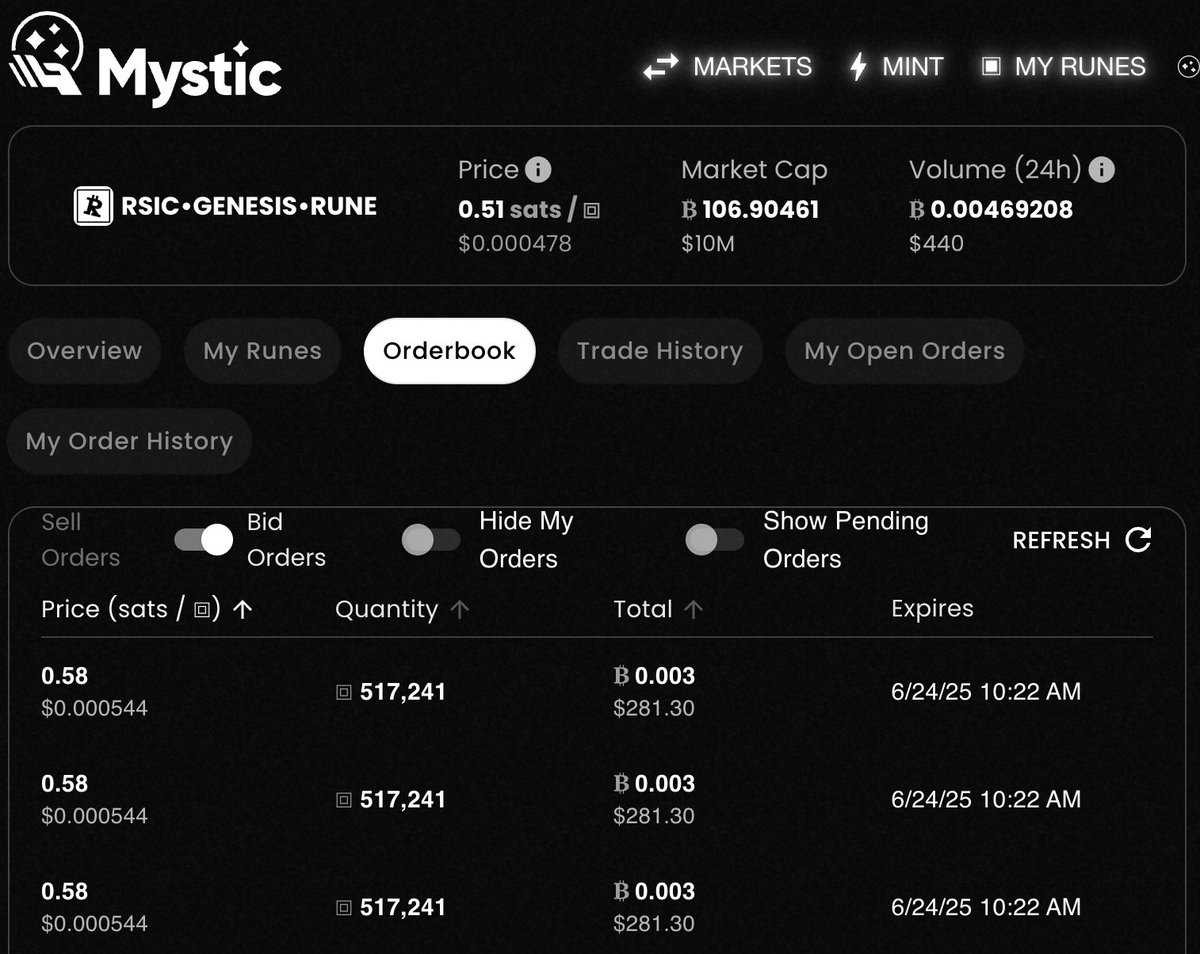Switch to the Trade History tab
The width and height of the screenshot is (1200, 954).
659,351
